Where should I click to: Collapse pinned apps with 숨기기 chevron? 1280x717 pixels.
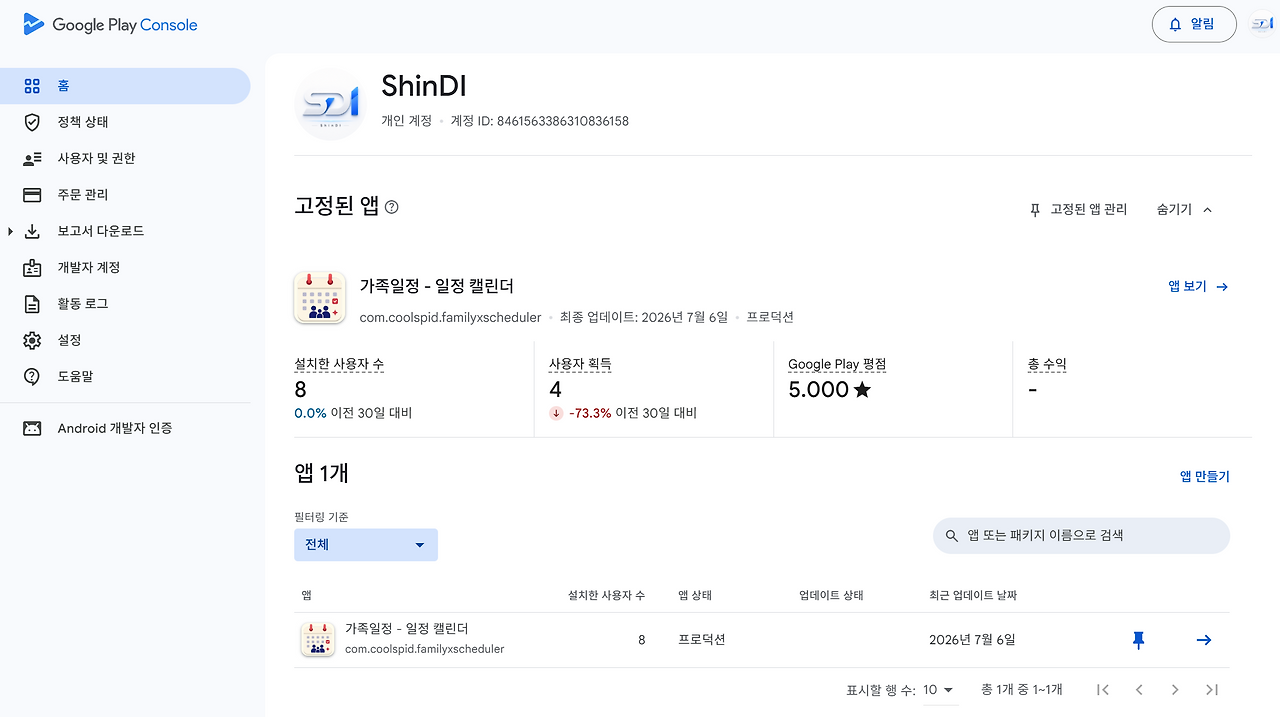[1185, 210]
